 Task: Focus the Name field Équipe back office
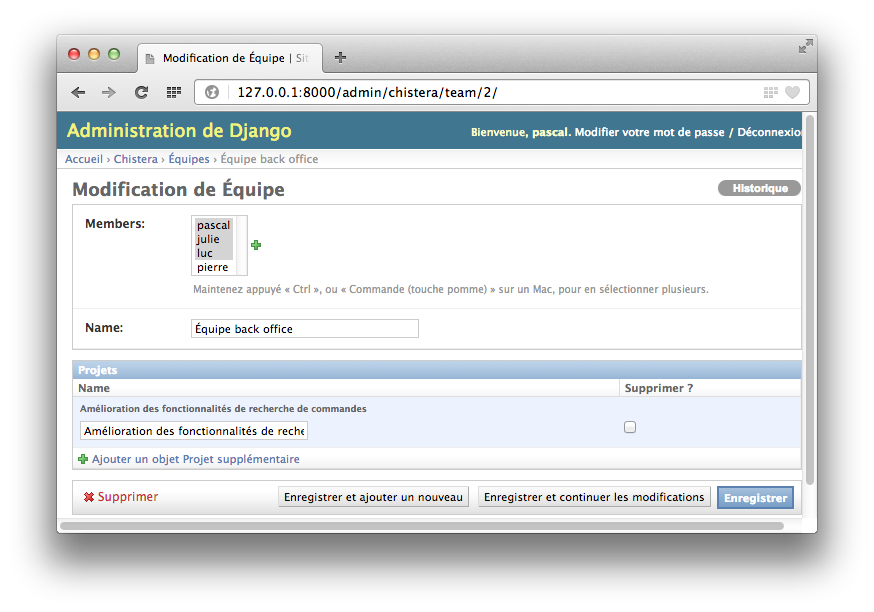pos(305,329)
